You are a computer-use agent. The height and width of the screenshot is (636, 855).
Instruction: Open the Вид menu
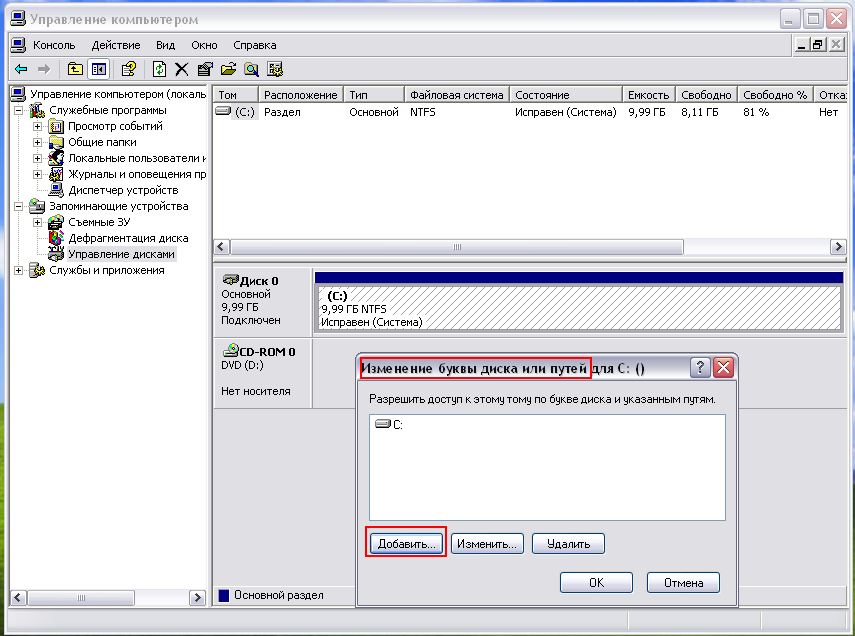(165, 45)
